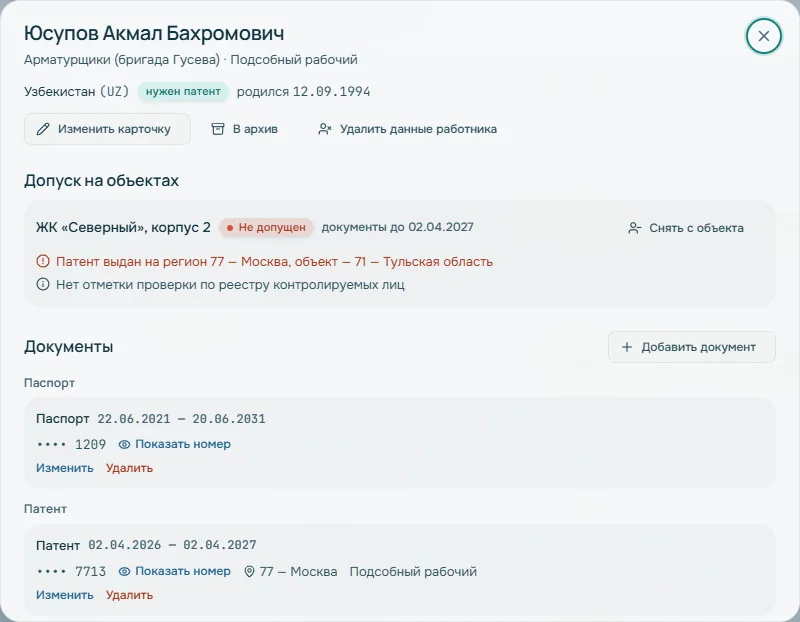Viewport: 800px width, 622px height.
Task: Click the eye icon in the Патент row
Action: (124, 571)
